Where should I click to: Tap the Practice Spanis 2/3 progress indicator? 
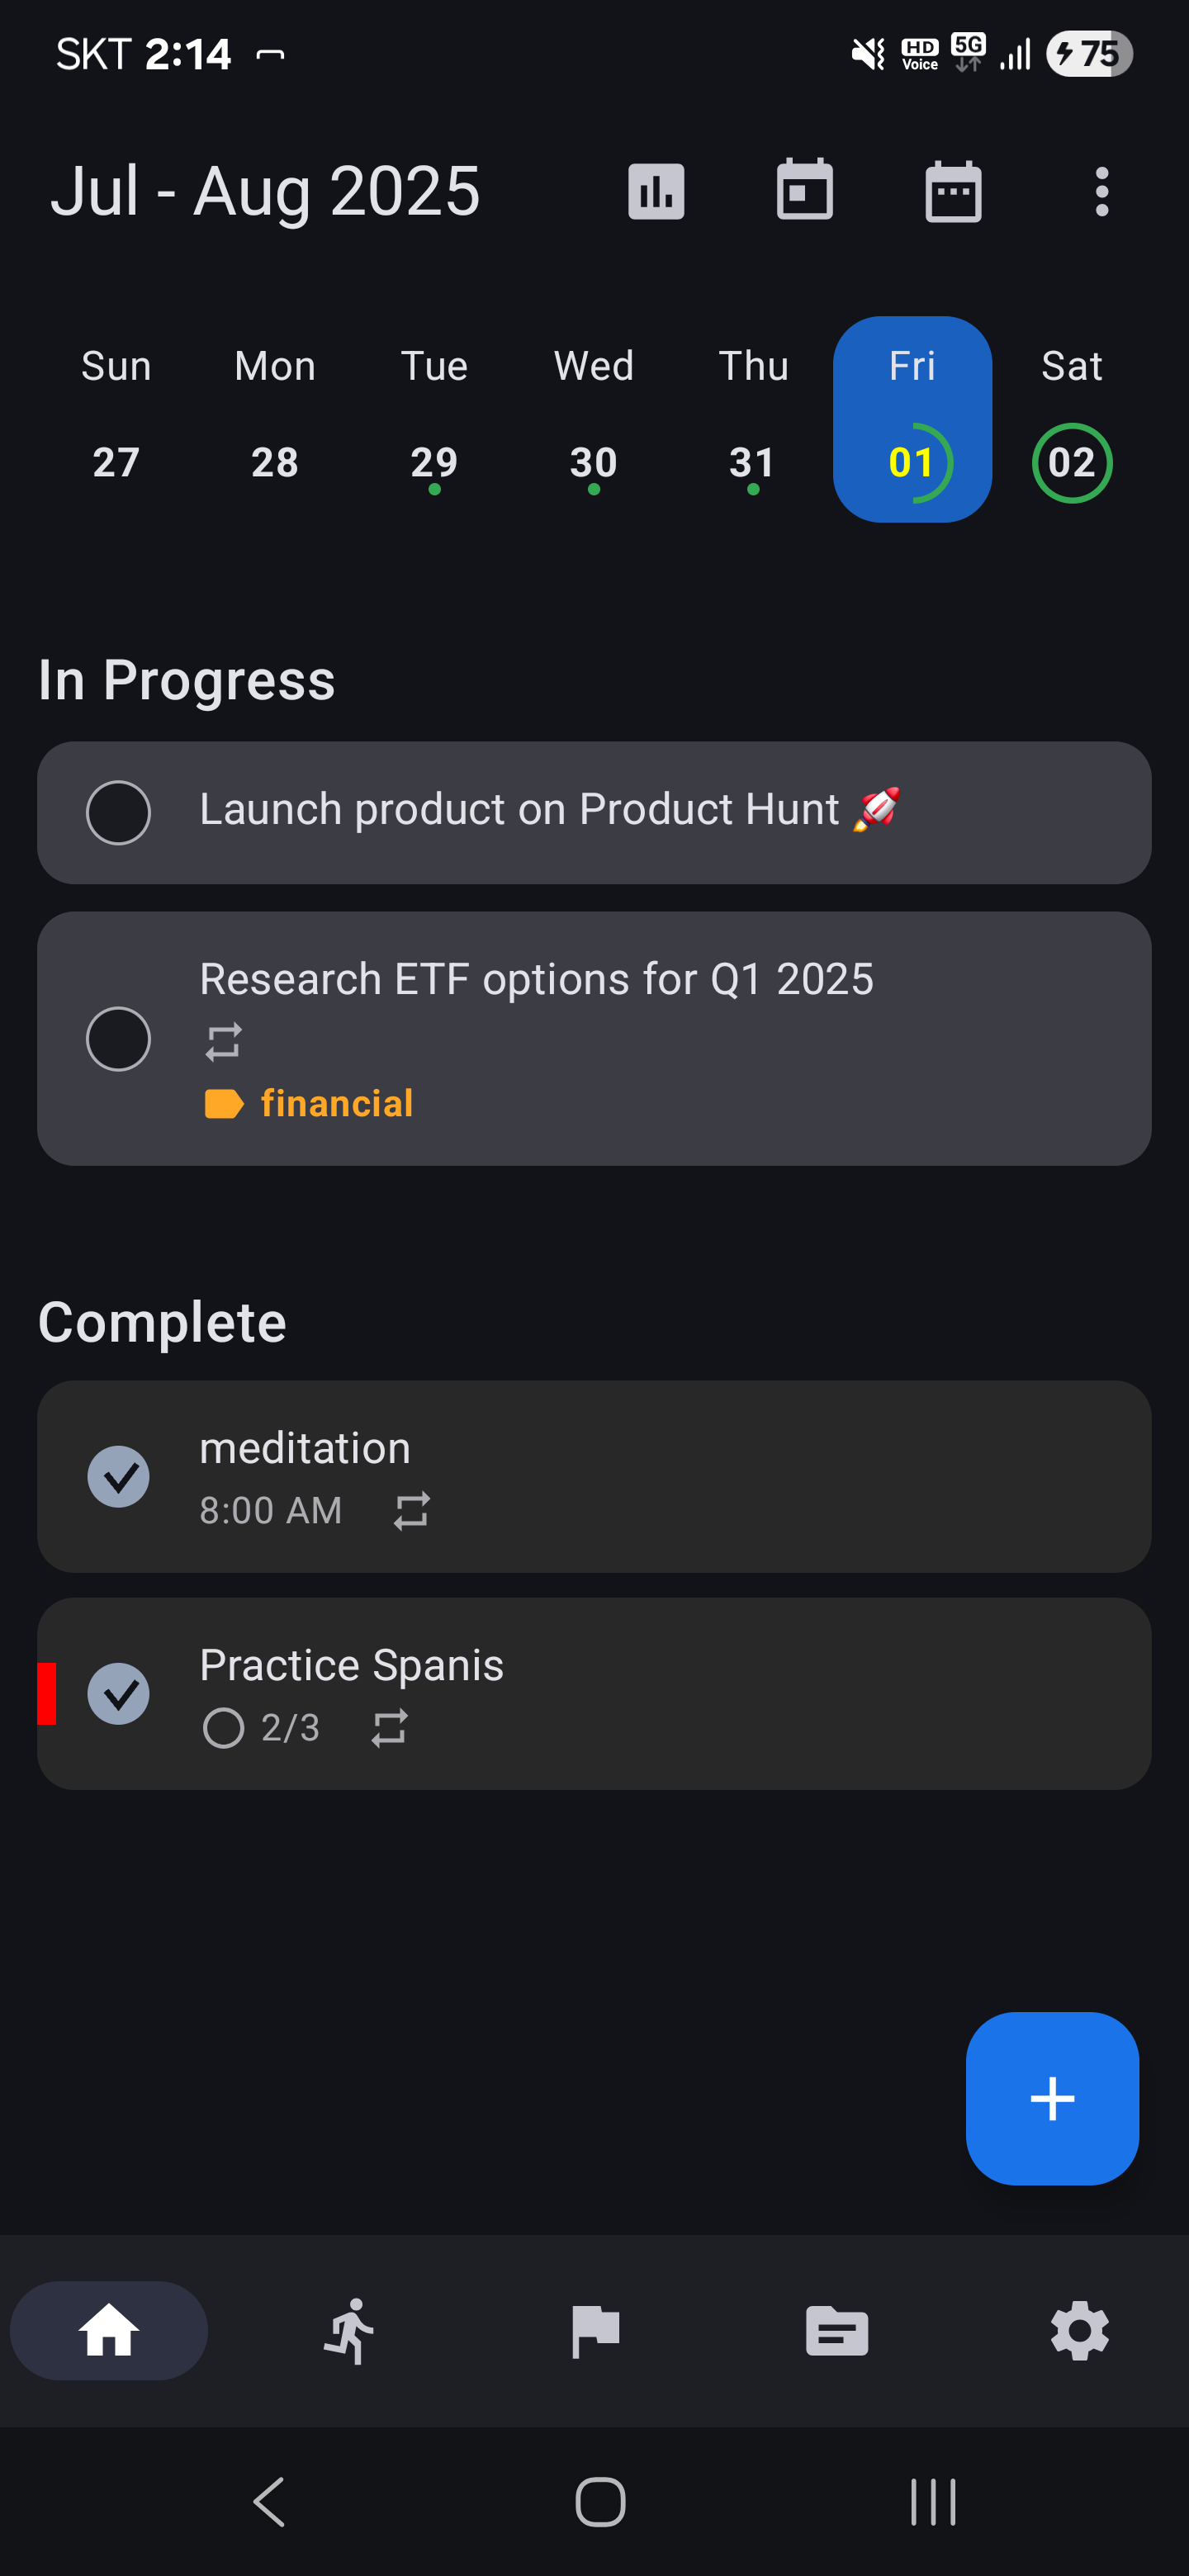(261, 1728)
